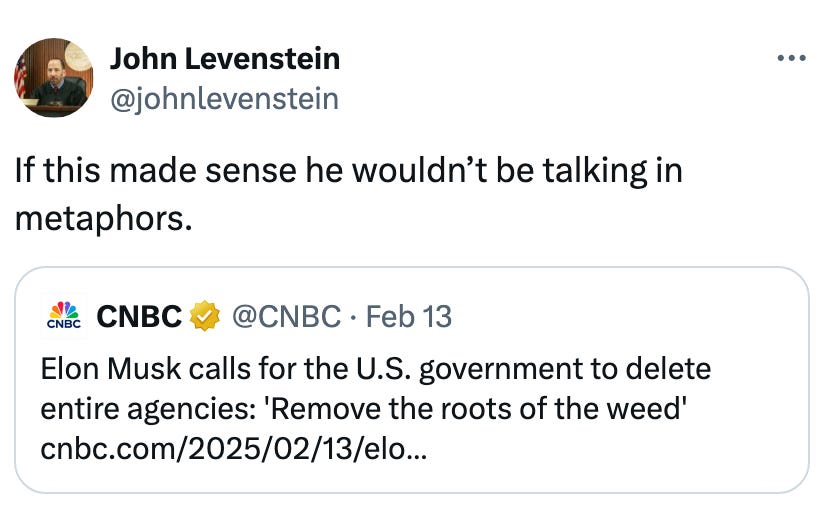Image resolution: width=826 pixels, height=512 pixels.
Task: Open the CNBC account name in quoted tweet
Action: [x=139, y=316]
